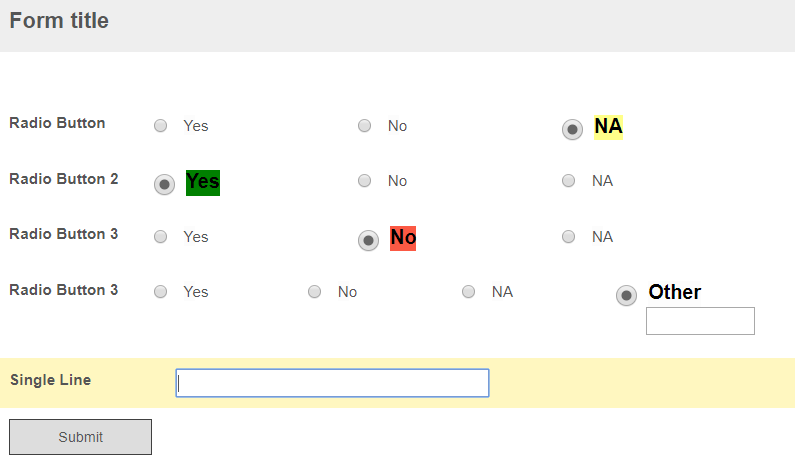Click the green-highlighted Yes label text

pyautogui.click(x=203, y=182)
